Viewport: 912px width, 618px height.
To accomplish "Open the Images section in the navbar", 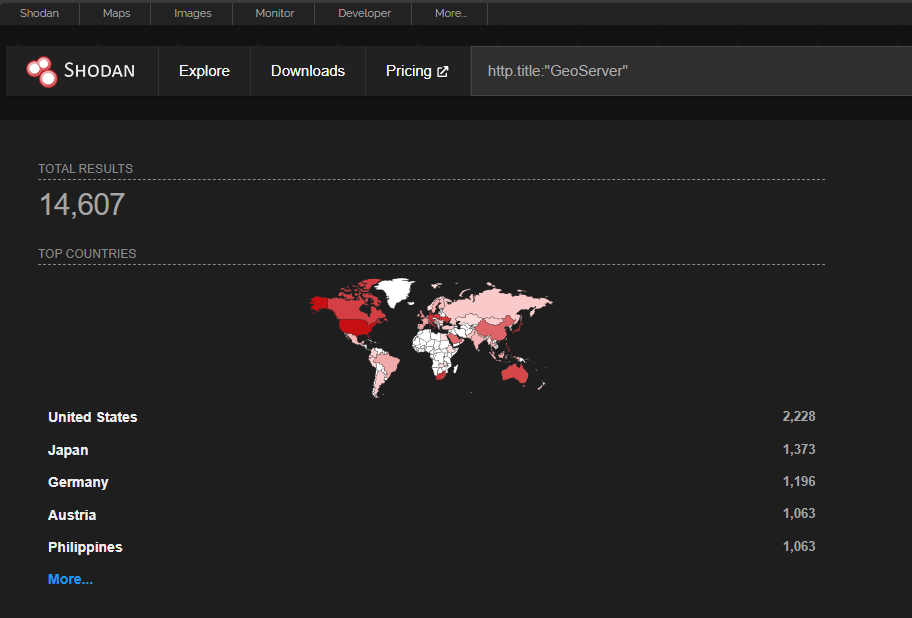I will (192, 13).
